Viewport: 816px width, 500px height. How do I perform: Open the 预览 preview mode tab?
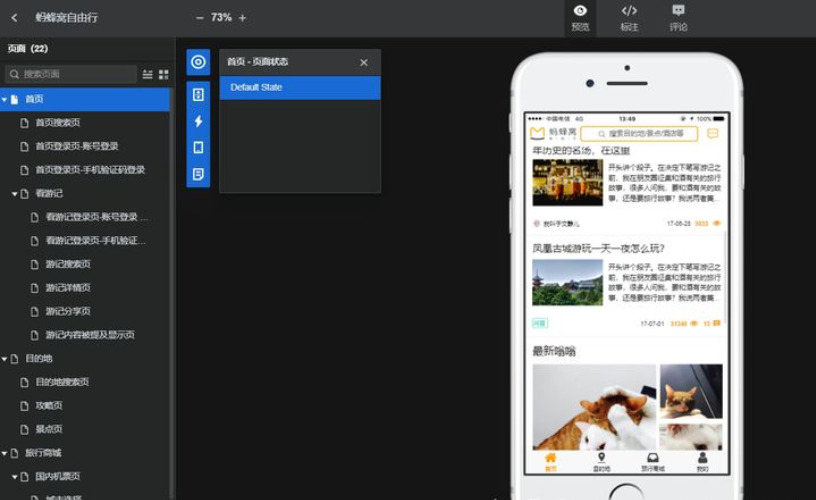(580, 18)
